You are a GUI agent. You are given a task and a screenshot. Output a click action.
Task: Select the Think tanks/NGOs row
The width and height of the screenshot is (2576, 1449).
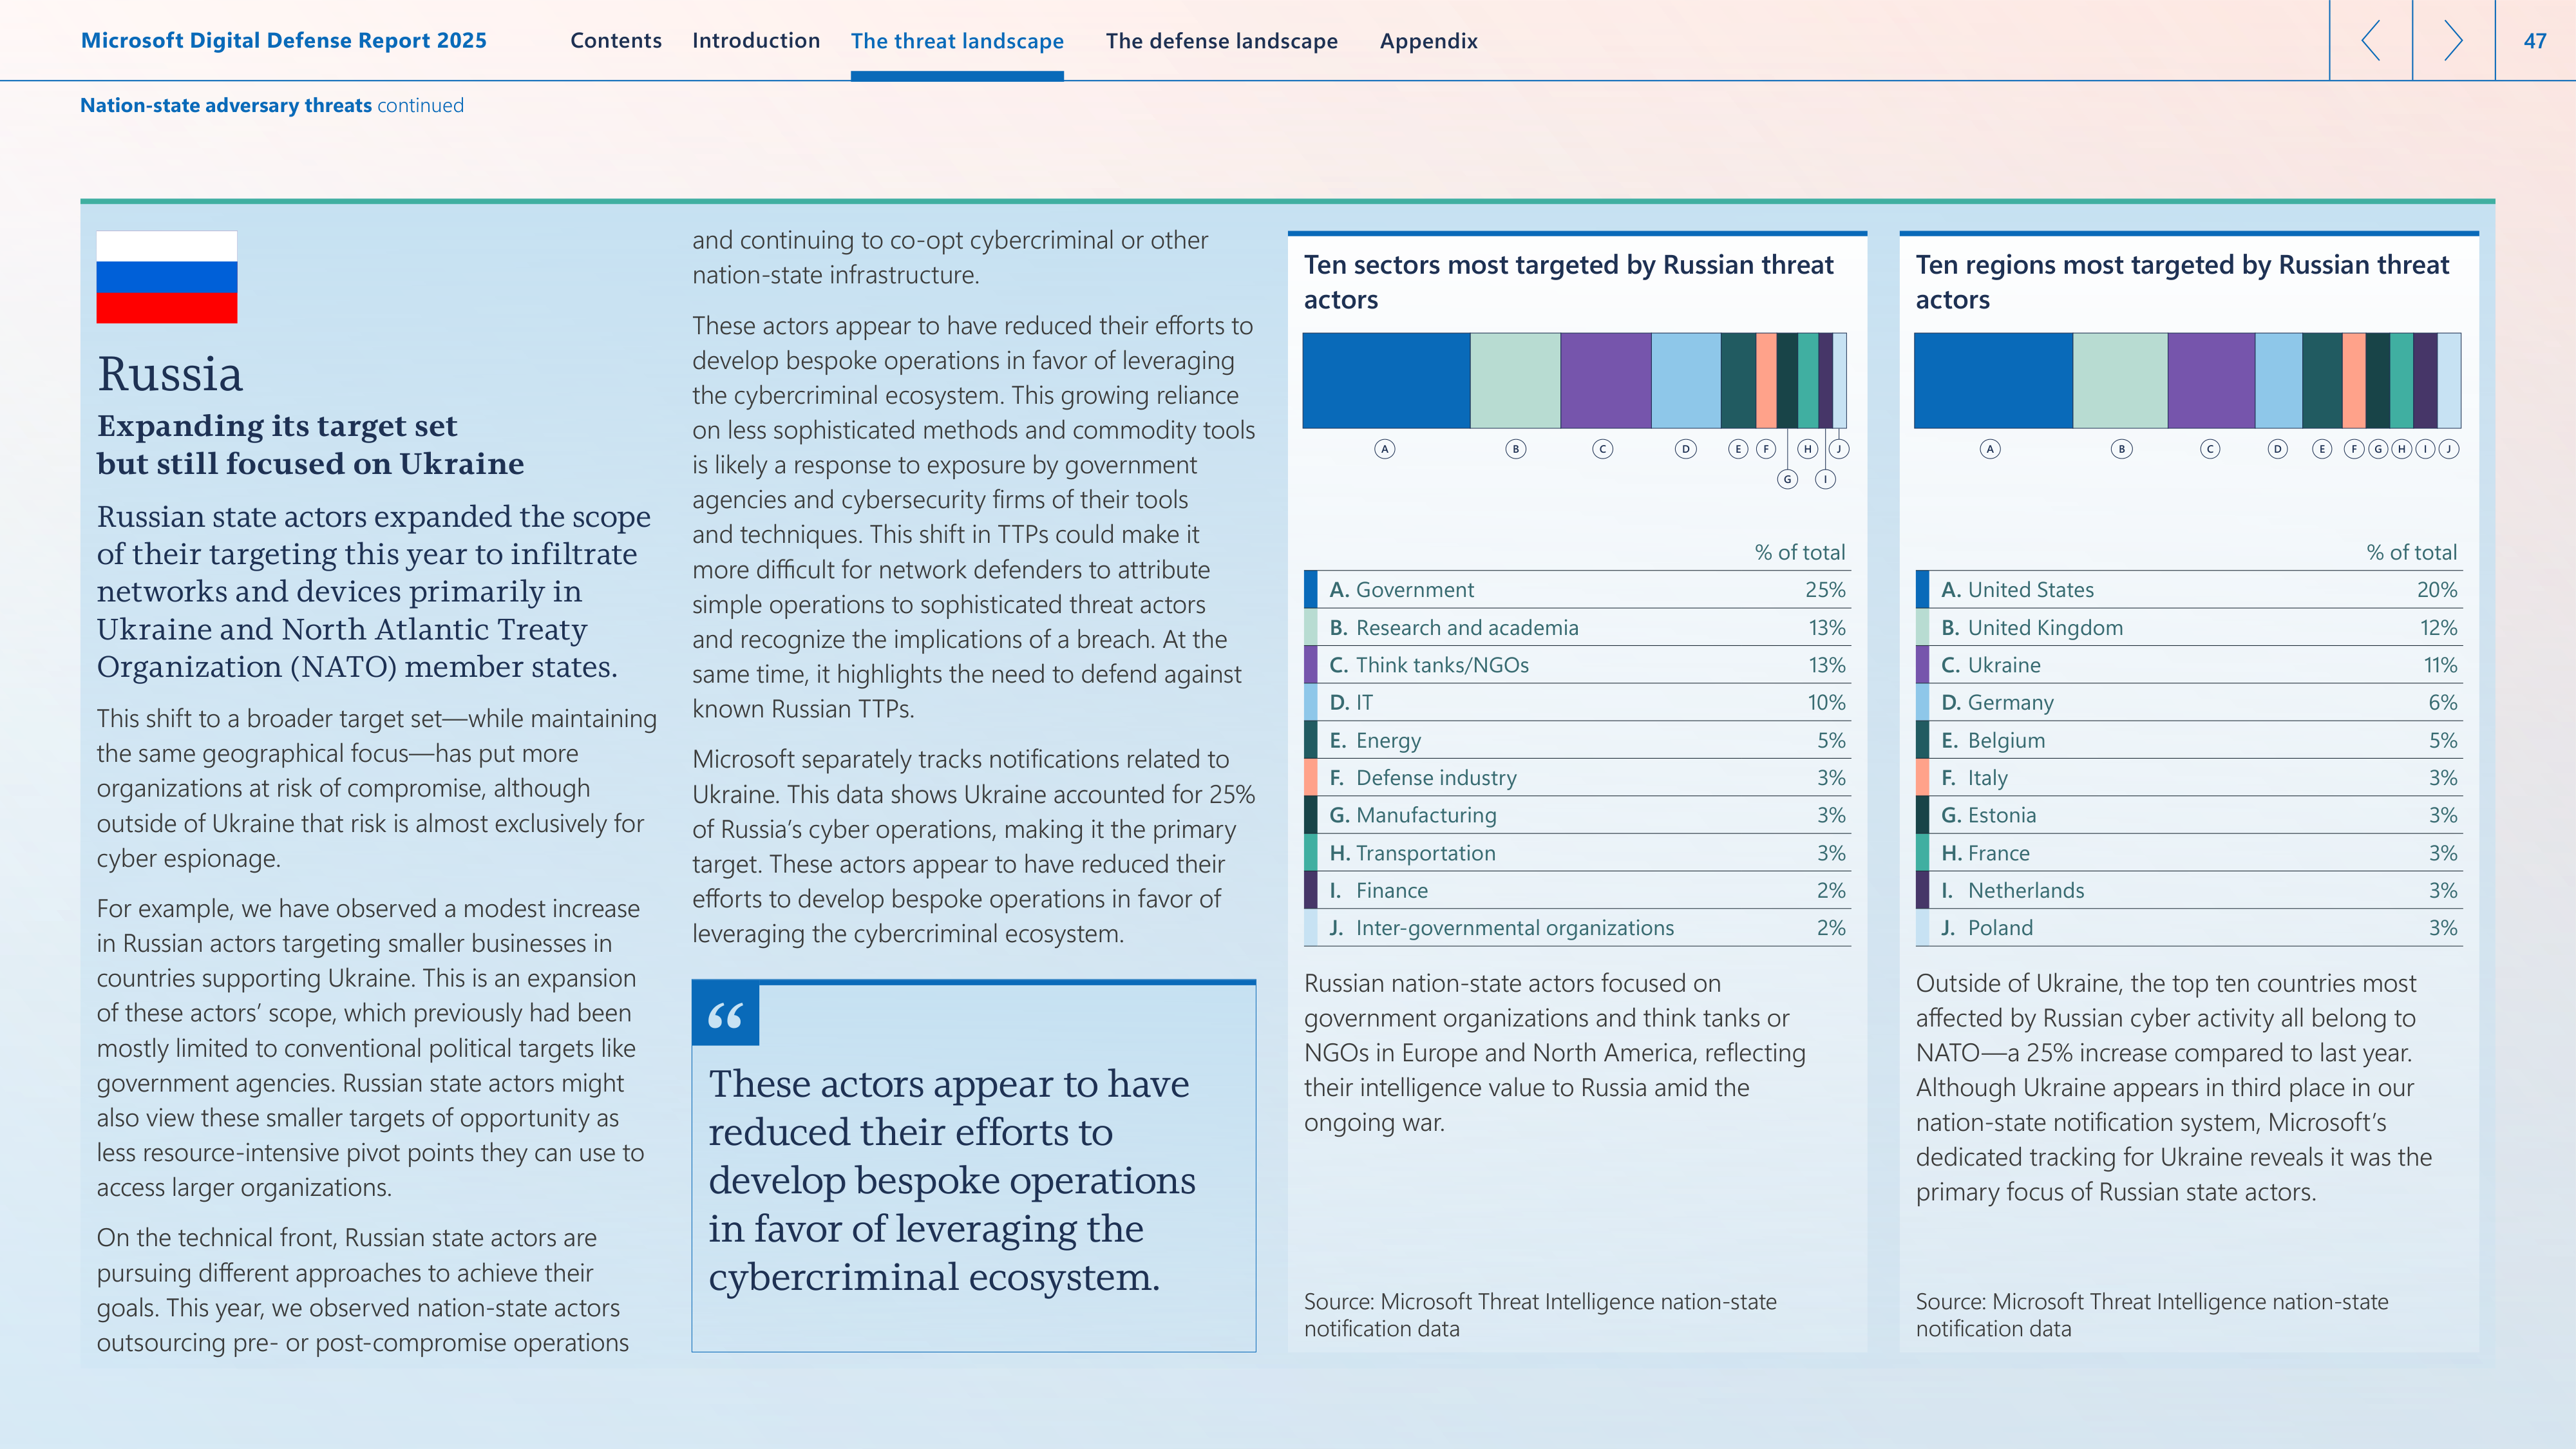pos(1577,665)
